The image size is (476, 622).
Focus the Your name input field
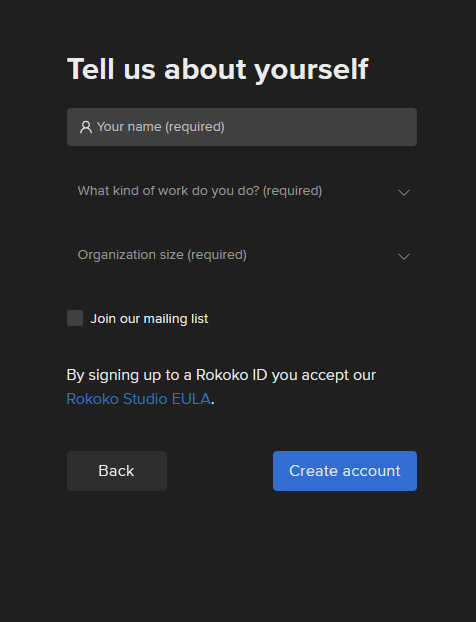coord(242,127)
